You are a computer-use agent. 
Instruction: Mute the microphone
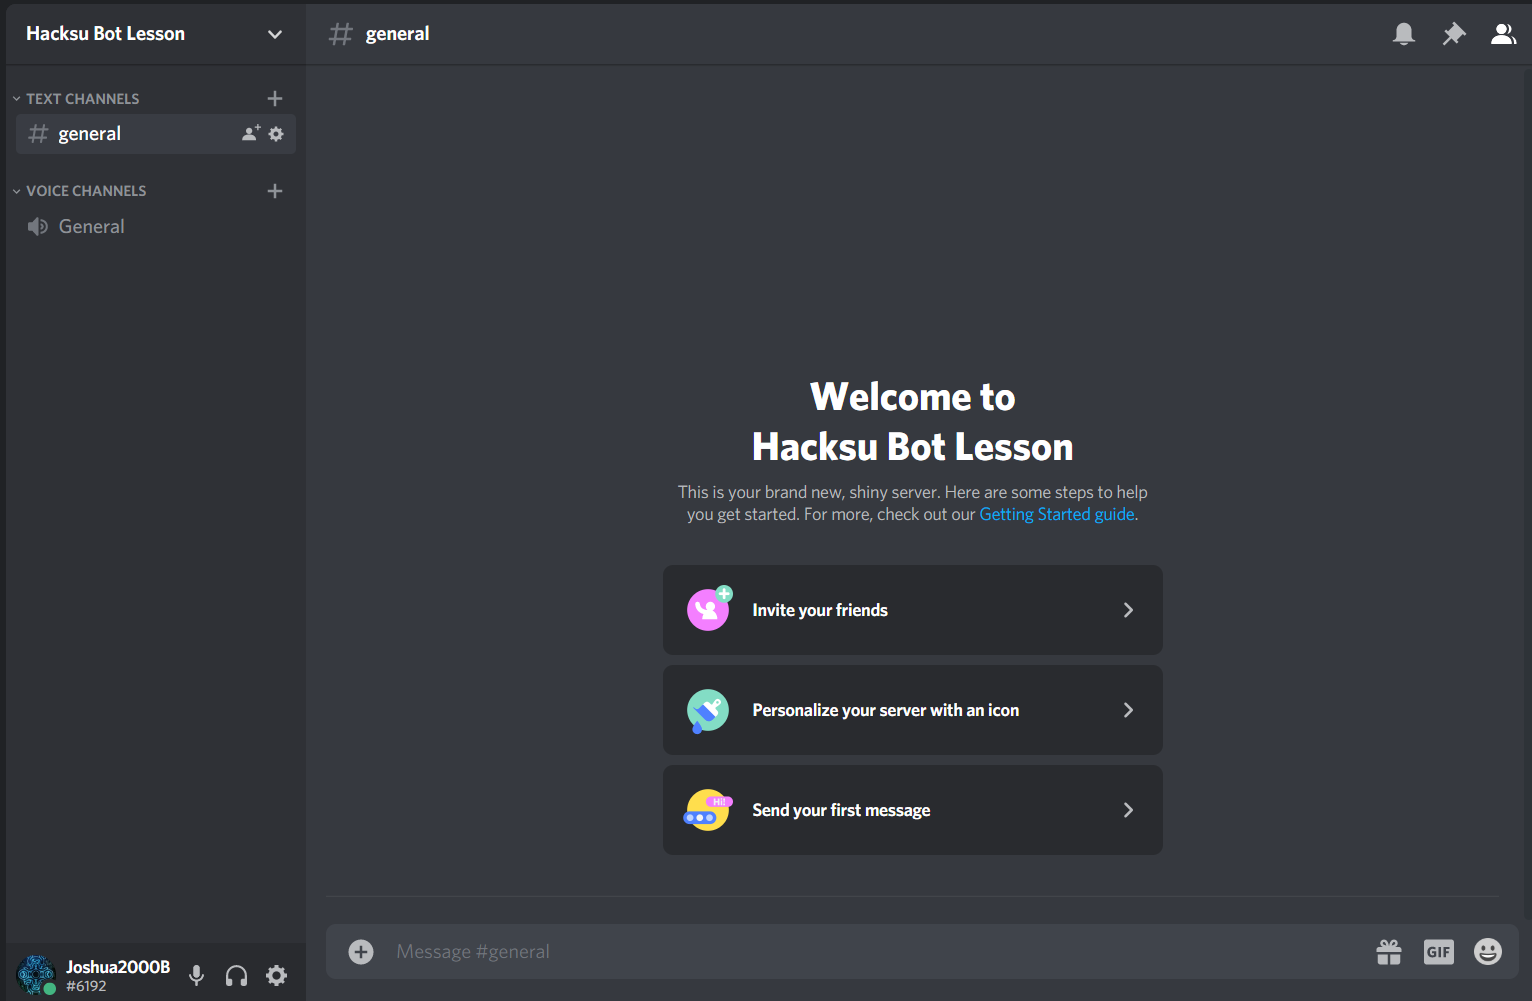pos(197,975)
